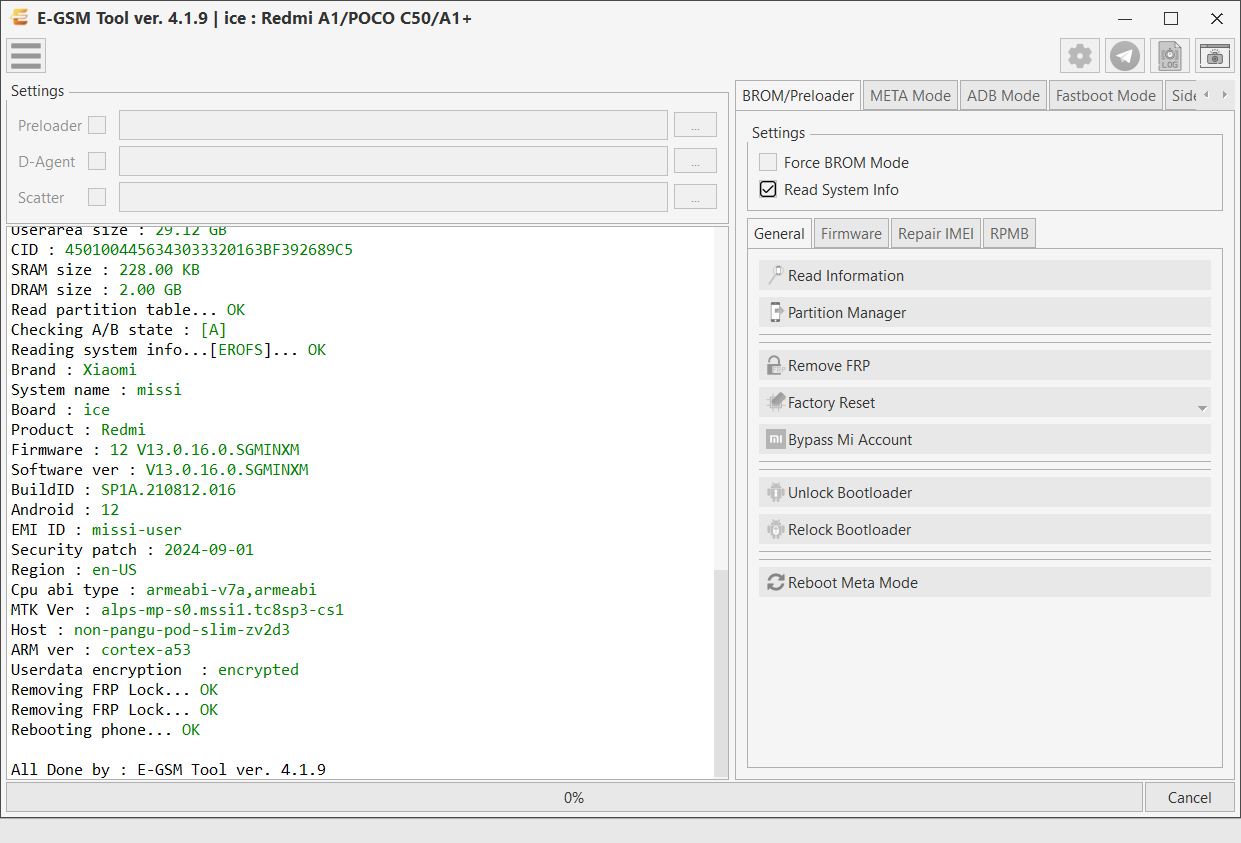Select the Repair IMEI sub-tab
The width and height of the screenshot is (1241, 843).
point(936,234)
